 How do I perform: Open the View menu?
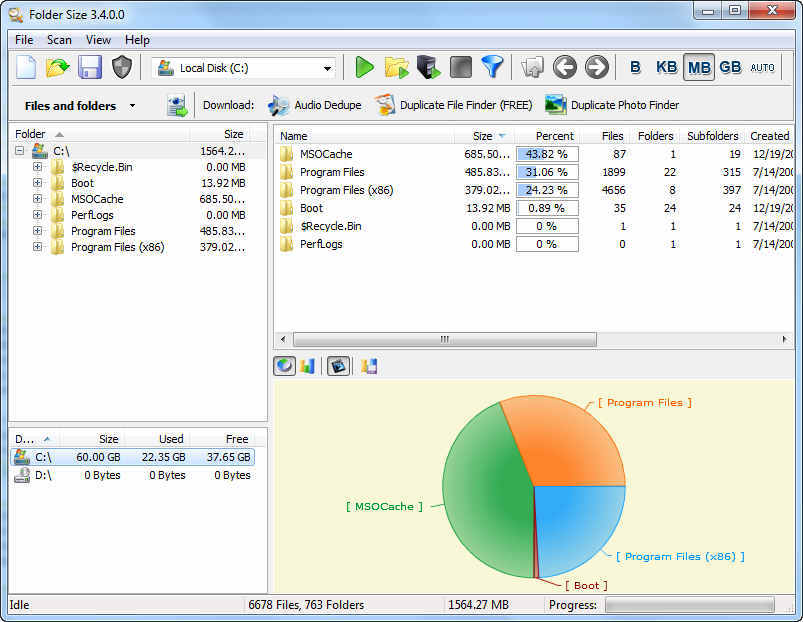97,40
